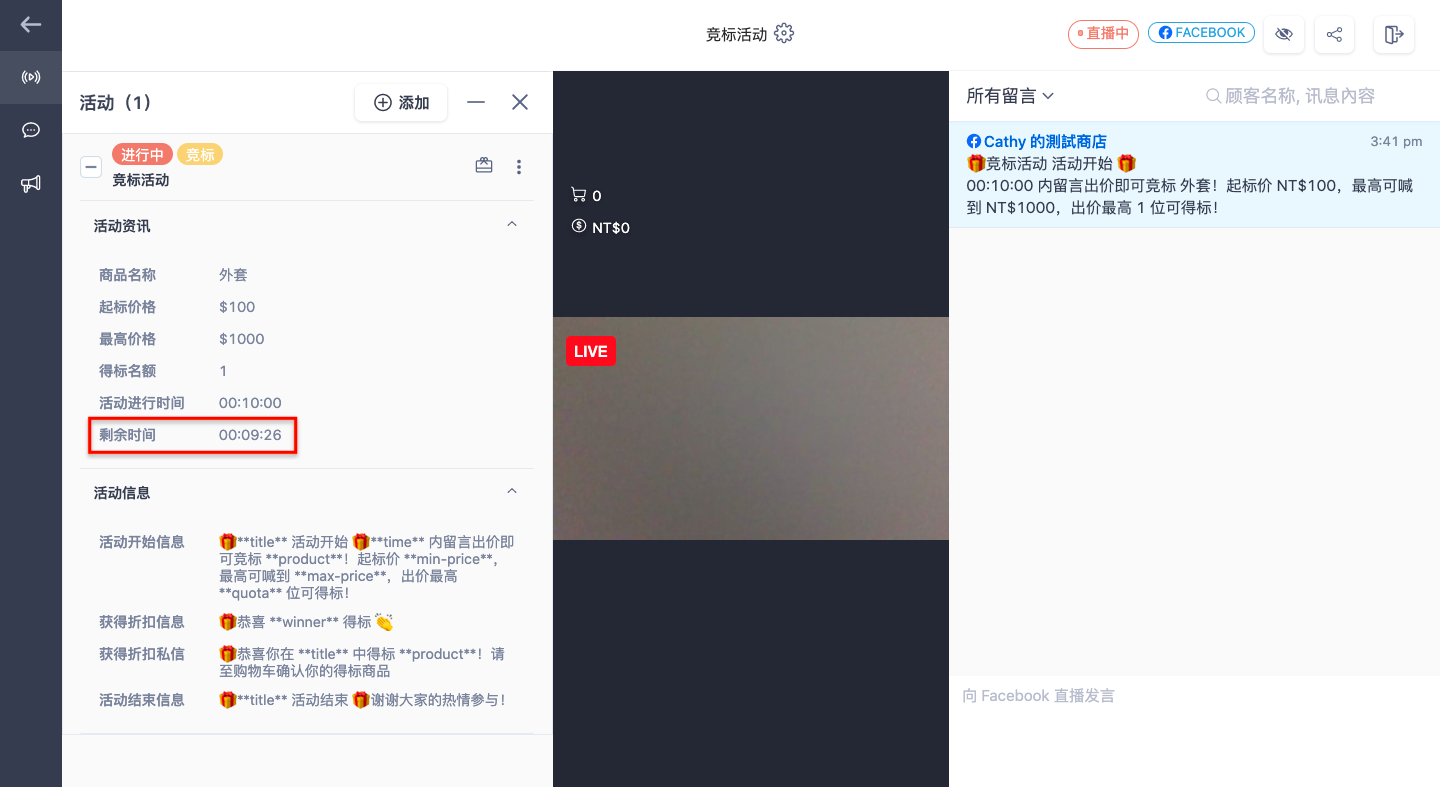Click the yellow 竞标 tag
The height and width of the screenshot is (787, 1440).
coord(200,155)
